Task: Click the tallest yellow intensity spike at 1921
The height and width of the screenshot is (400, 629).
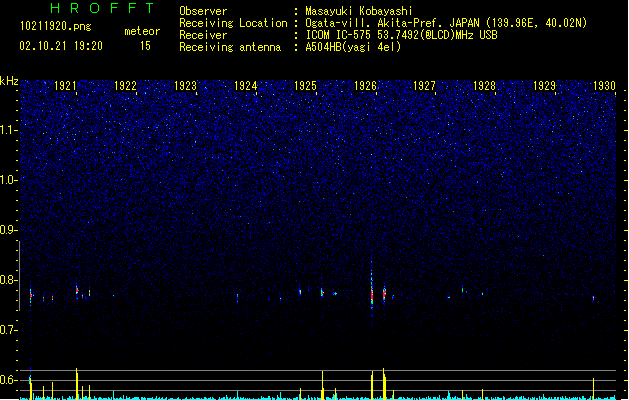Action: point(77,383)
